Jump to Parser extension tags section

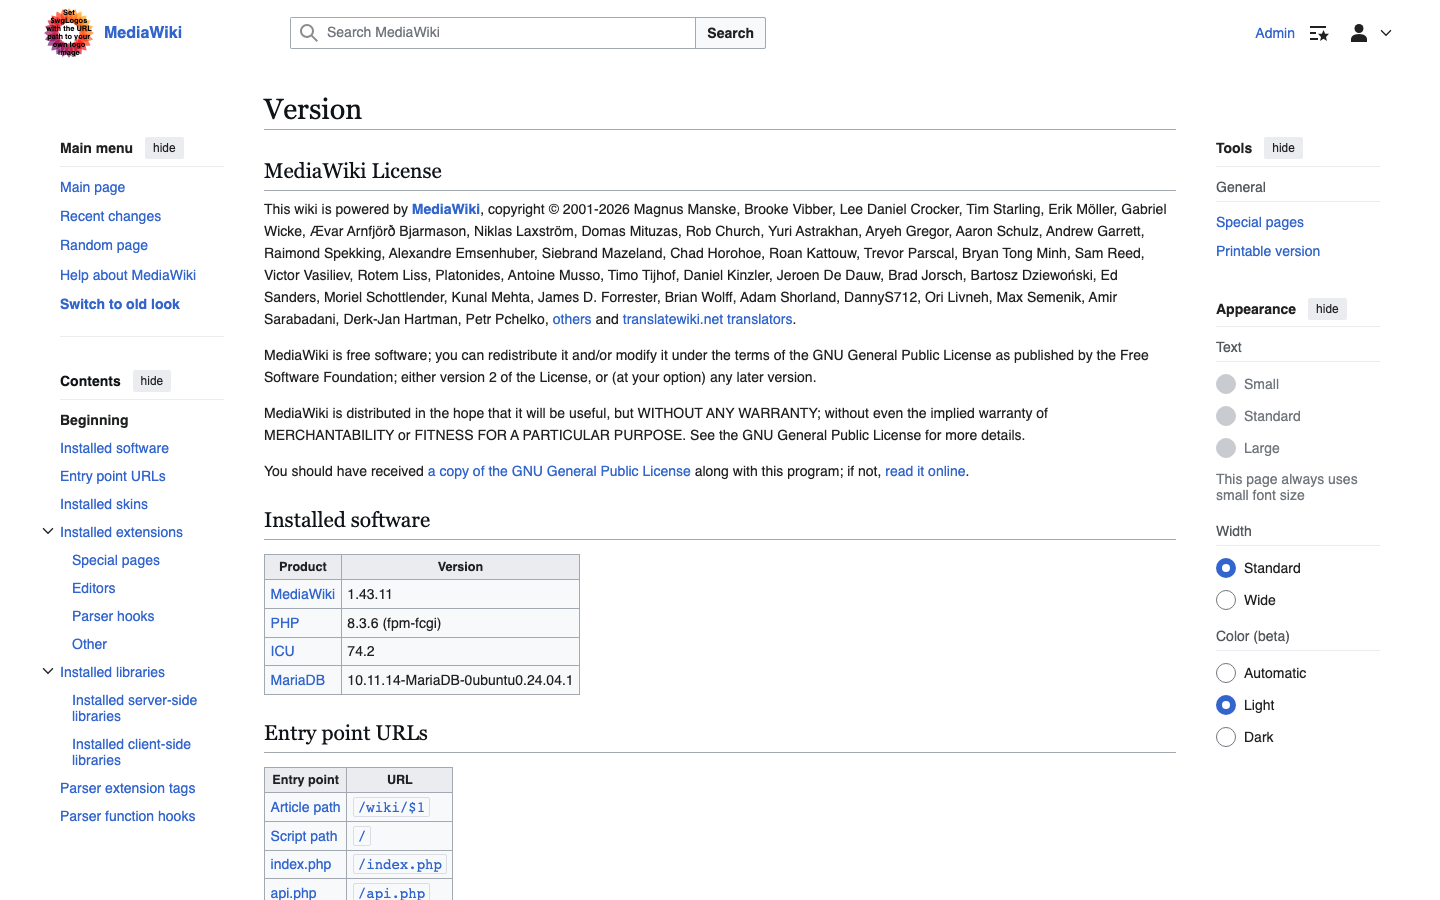[x=128, y=788]
